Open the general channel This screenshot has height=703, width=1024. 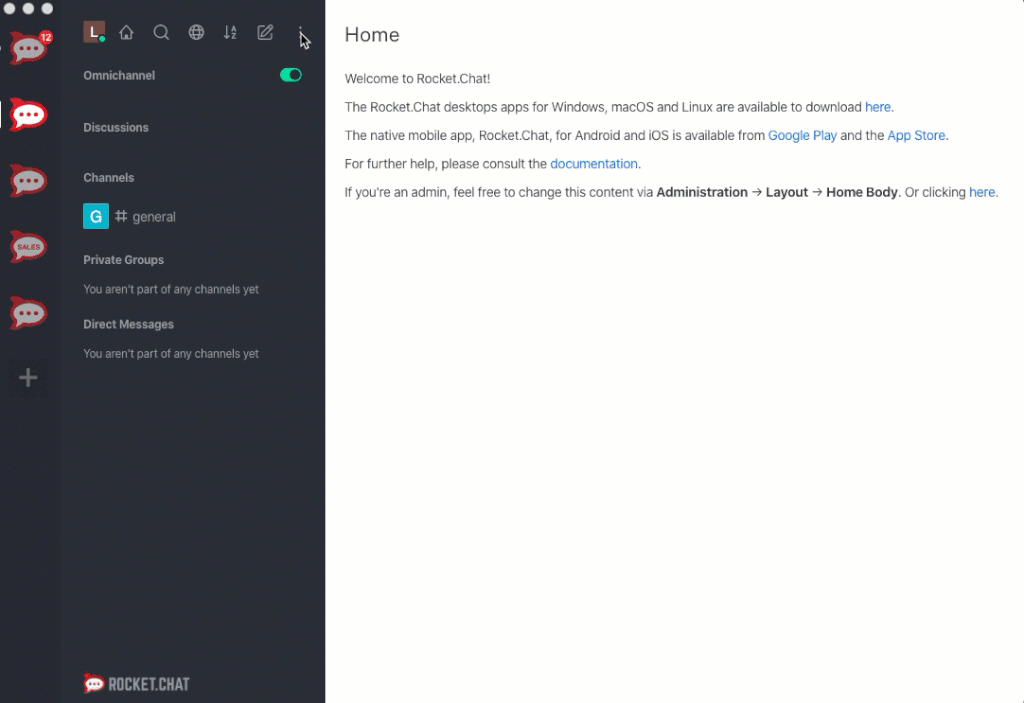[x=193, y=216]
